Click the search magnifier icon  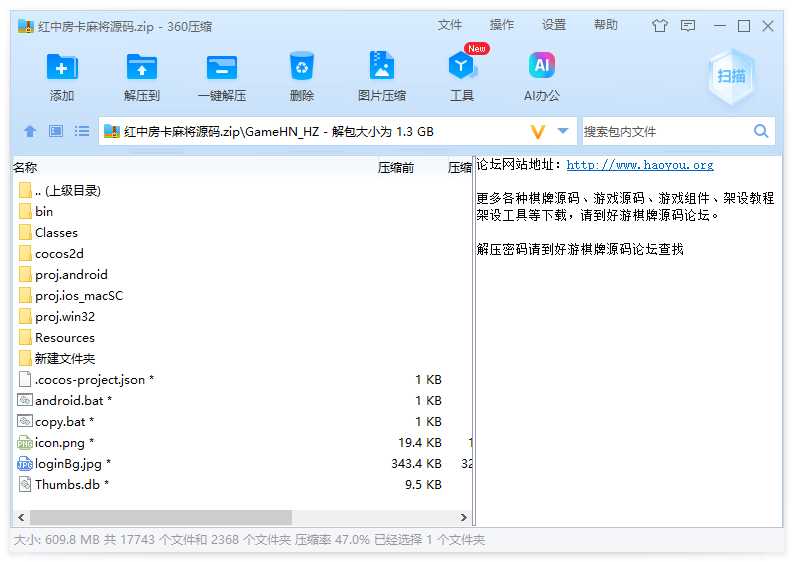point(761,131)
